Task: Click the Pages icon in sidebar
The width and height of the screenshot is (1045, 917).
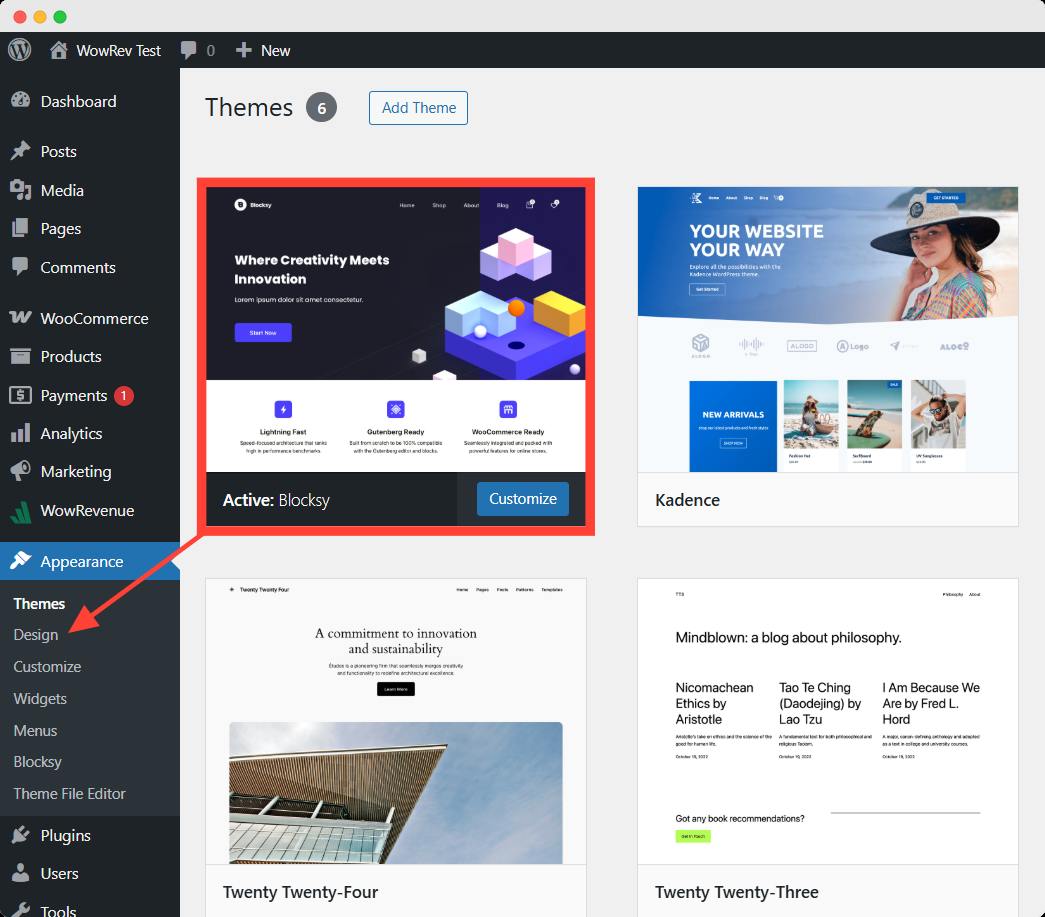Action: point(21,229)
